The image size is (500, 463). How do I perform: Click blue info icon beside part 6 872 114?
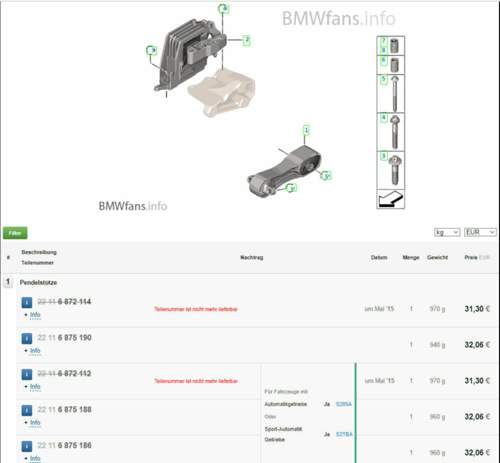[27, 302]
